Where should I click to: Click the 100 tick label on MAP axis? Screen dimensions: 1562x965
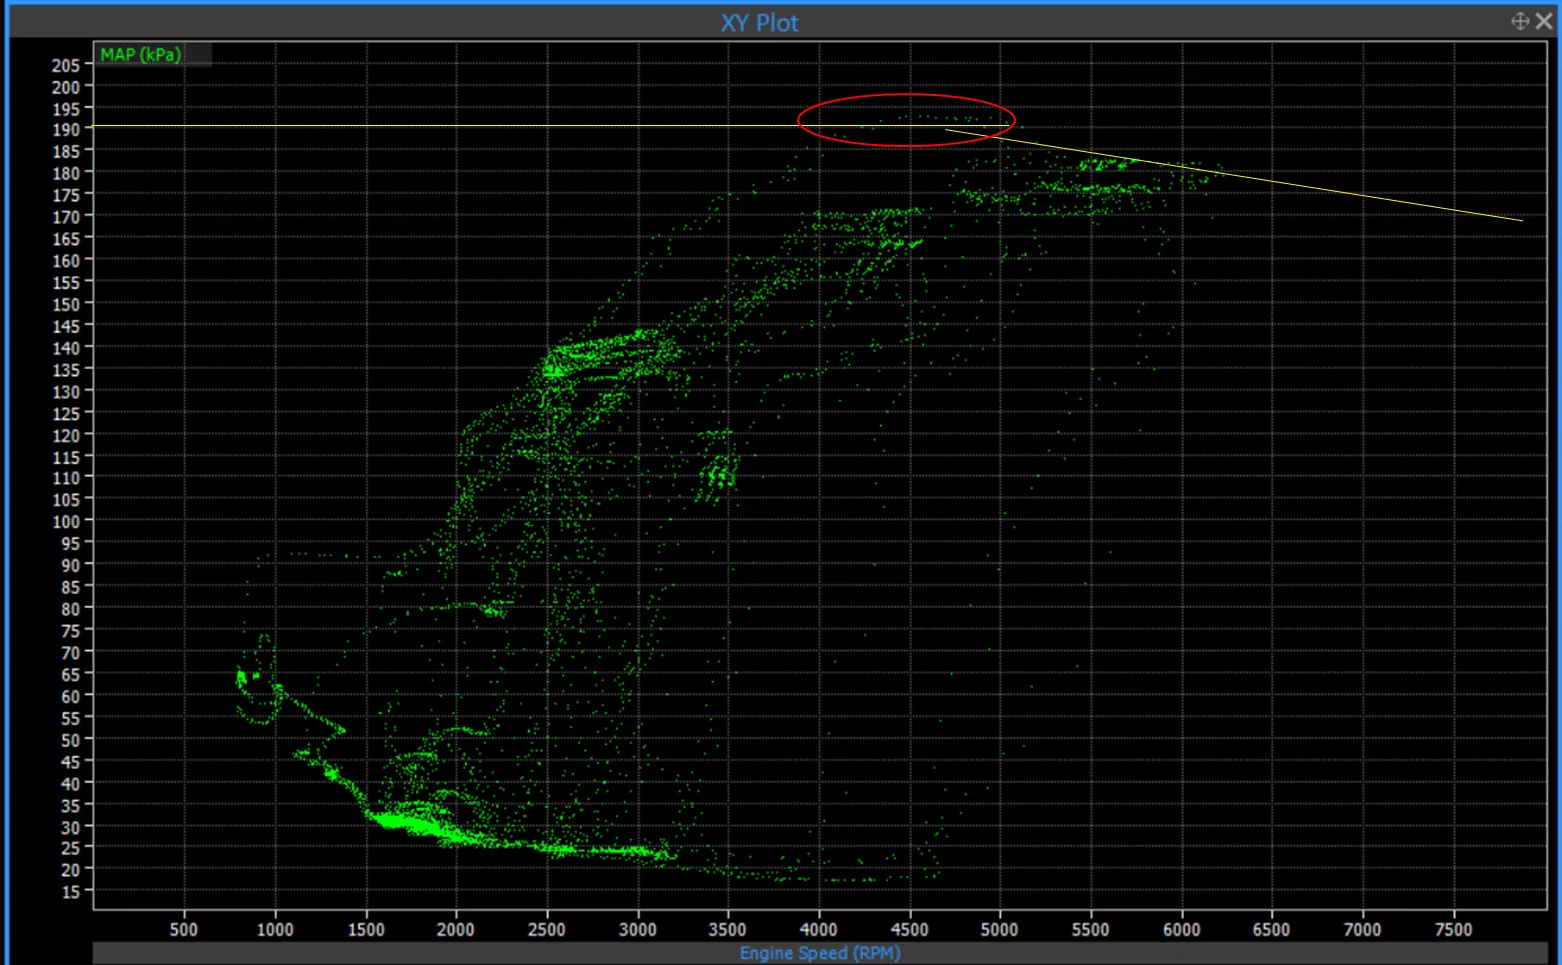click(x=66, y=521)
